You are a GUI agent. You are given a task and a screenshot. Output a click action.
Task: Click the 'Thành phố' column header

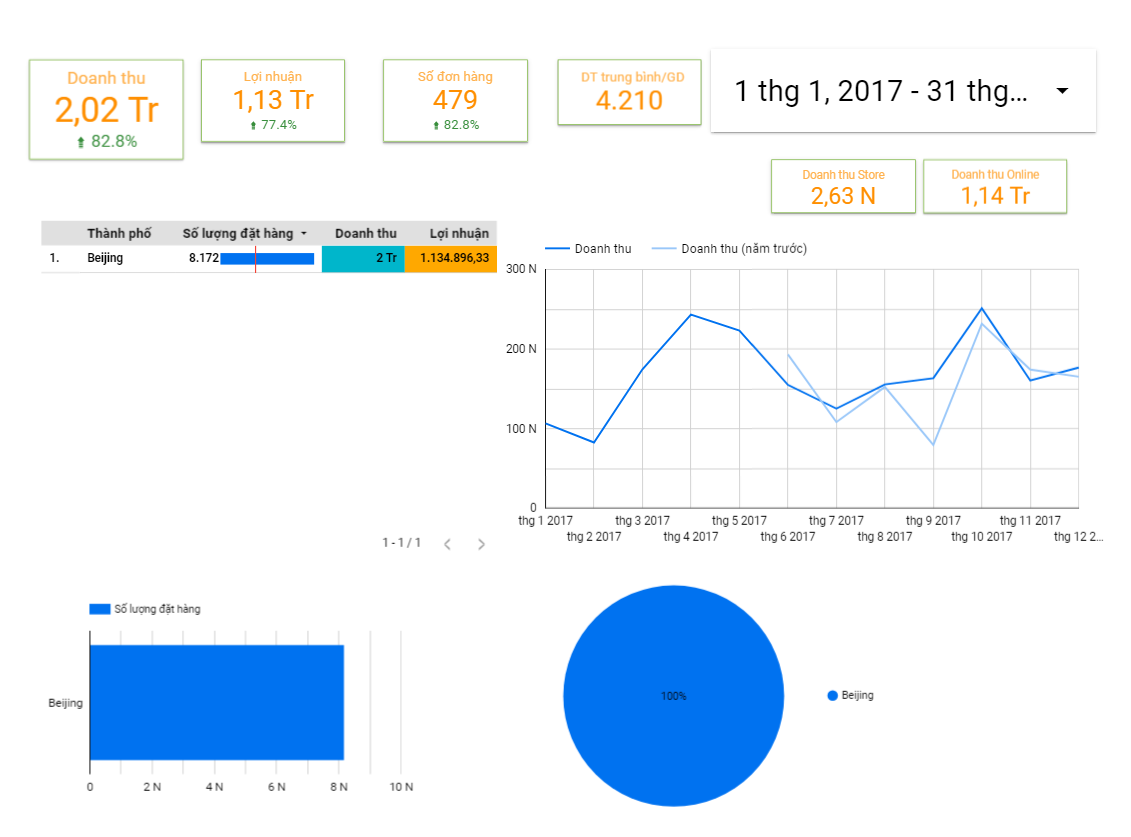click(x=119, y=233)
